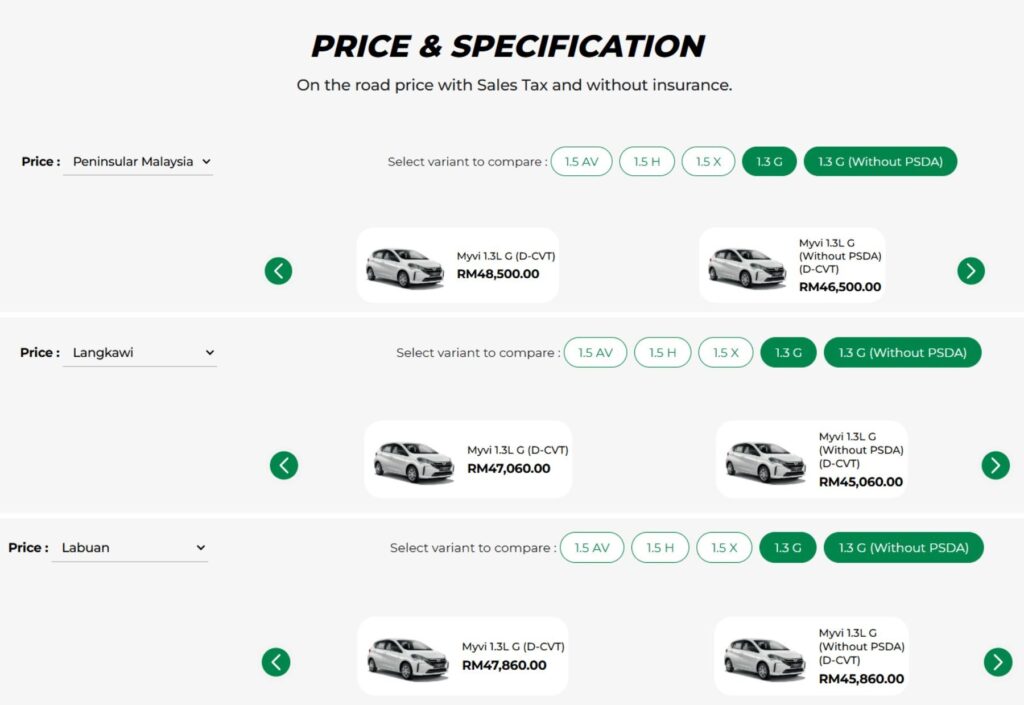Click Myvi 1.3L G car image at RM48,500
Image resolution: width=1024 pixels, height=705 pixels.
[x=404, y=267]
